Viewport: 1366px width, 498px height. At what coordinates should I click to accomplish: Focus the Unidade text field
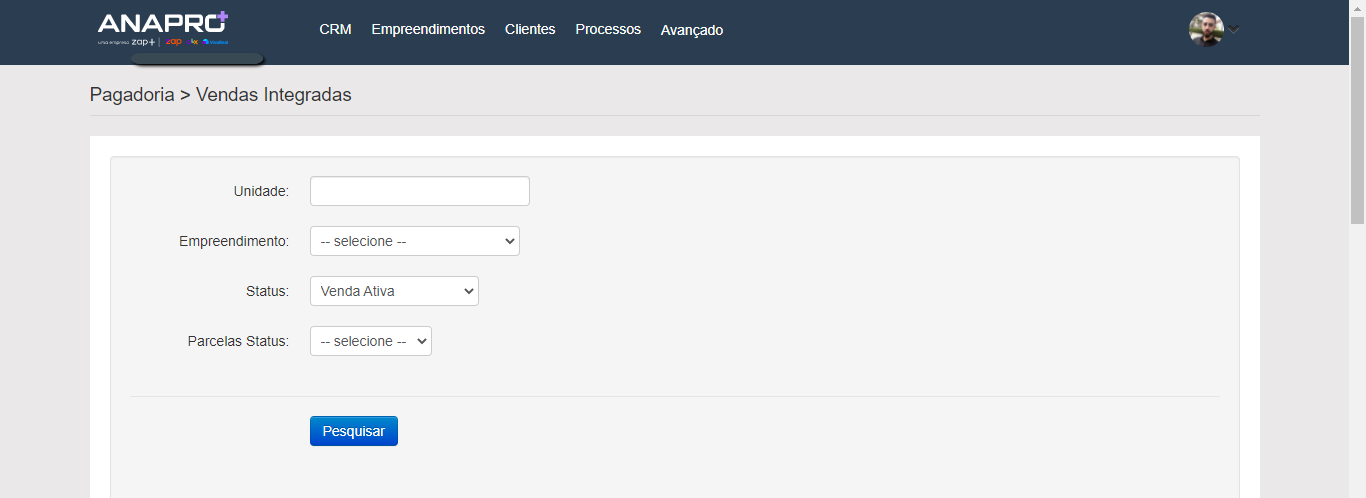(419, 191)
